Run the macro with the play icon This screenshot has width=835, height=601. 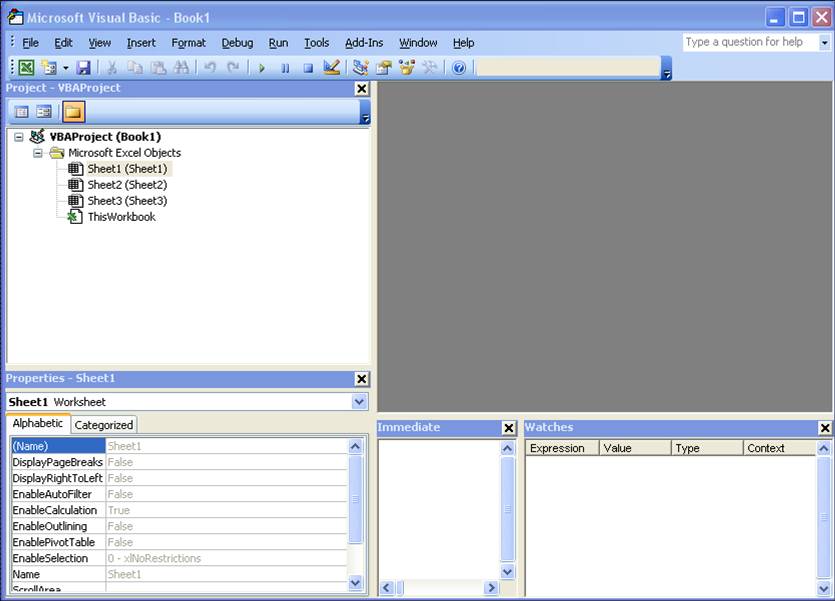[261, 68]
